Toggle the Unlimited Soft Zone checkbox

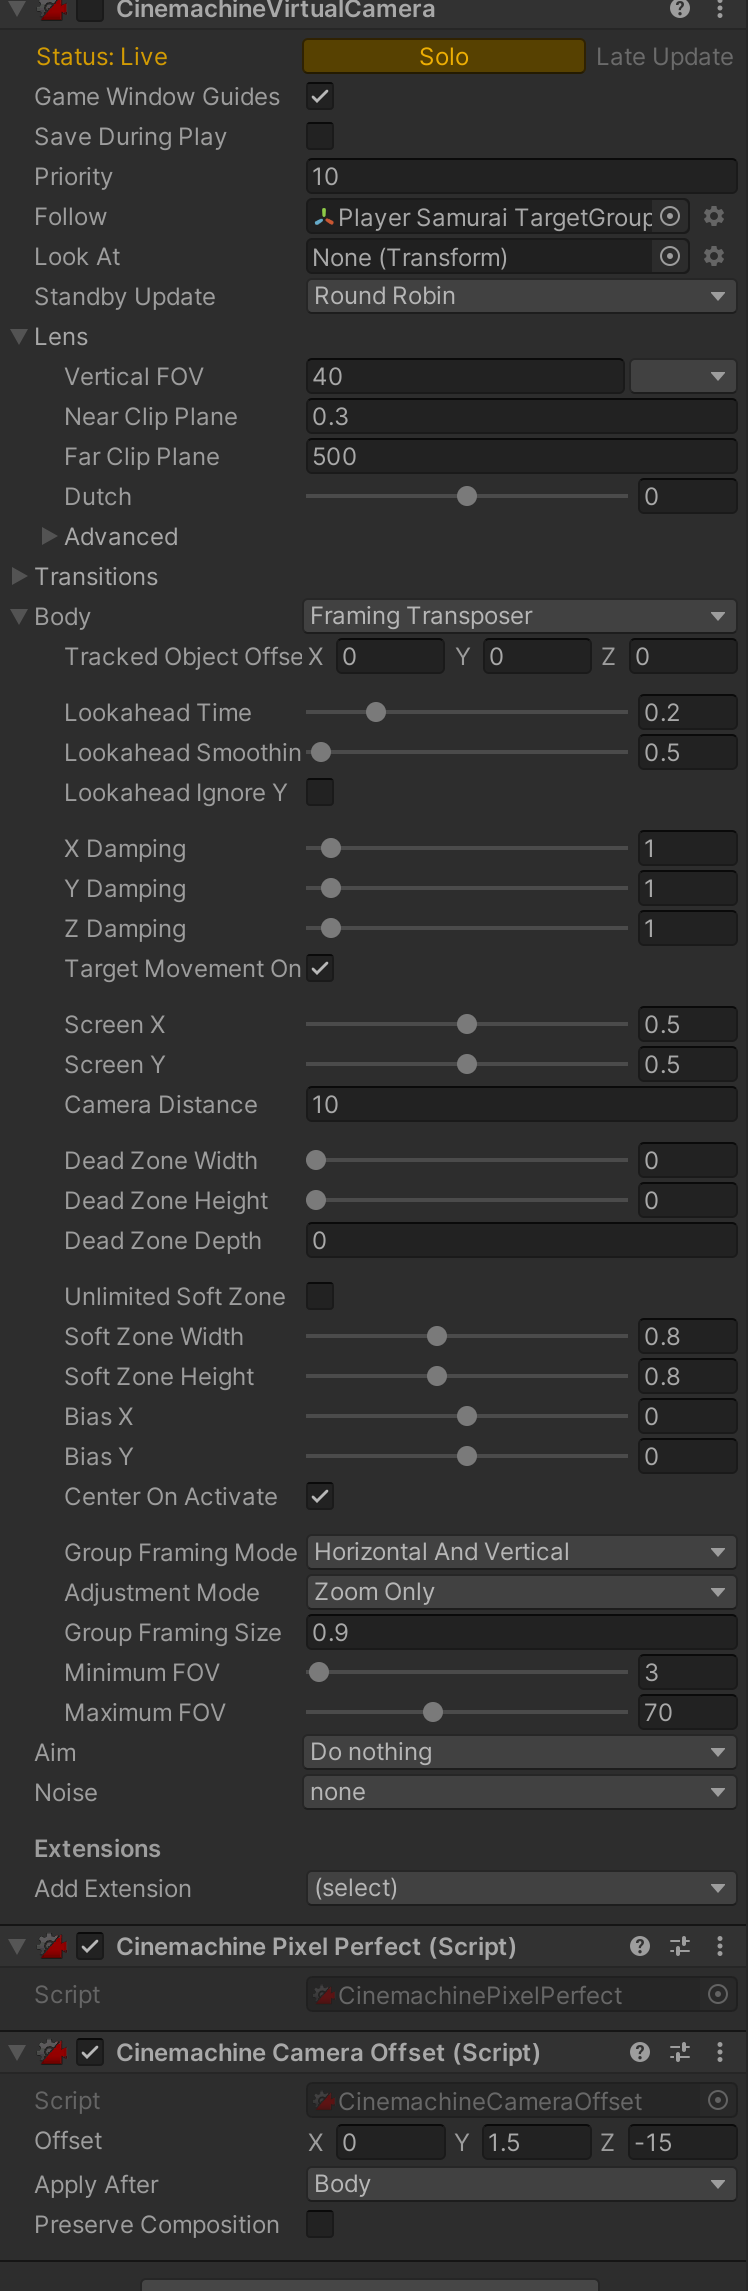pos(320,1296)
